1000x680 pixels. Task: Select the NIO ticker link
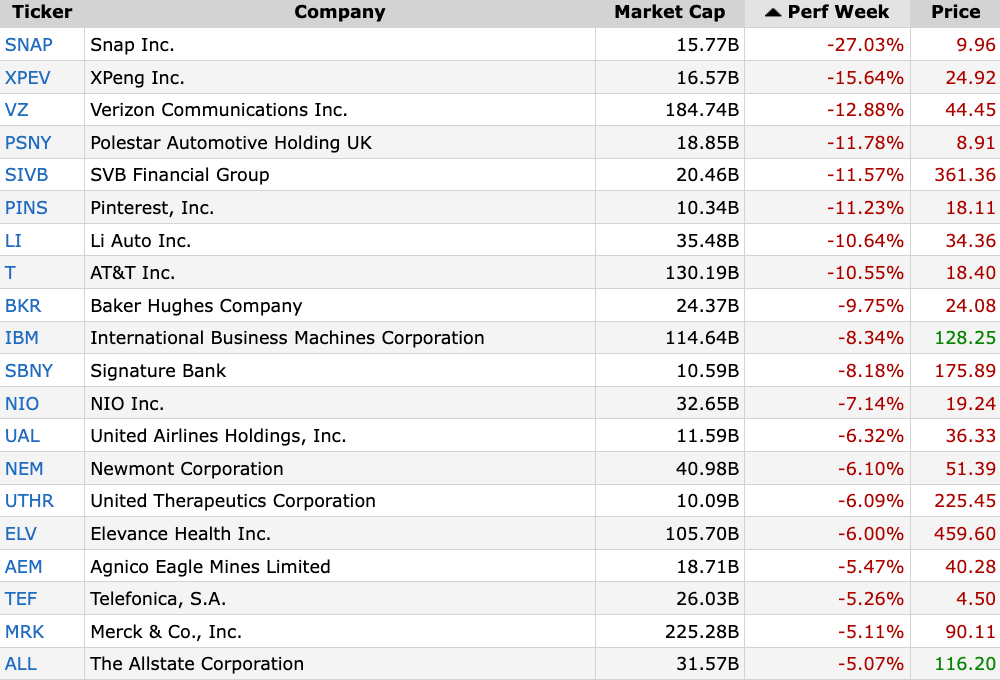[x=22, y=404]
